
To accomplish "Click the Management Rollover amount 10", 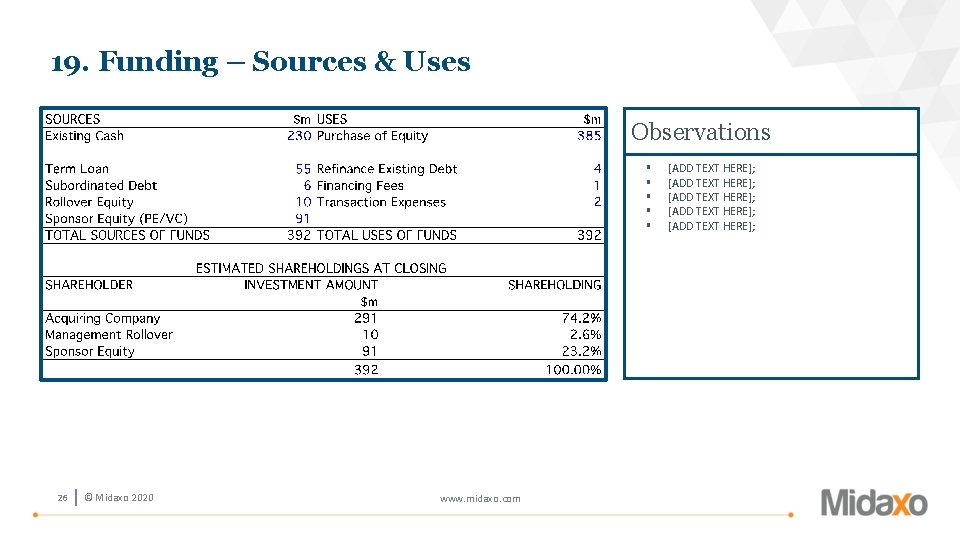I will tap(370, 335).
